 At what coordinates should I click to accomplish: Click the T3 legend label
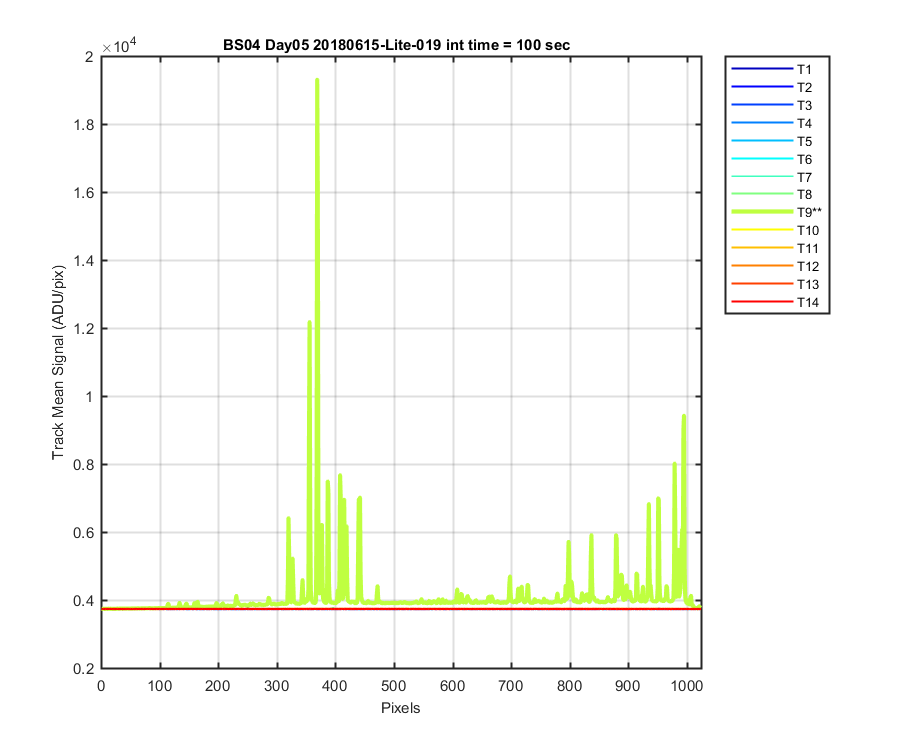(x=804, y=106)
